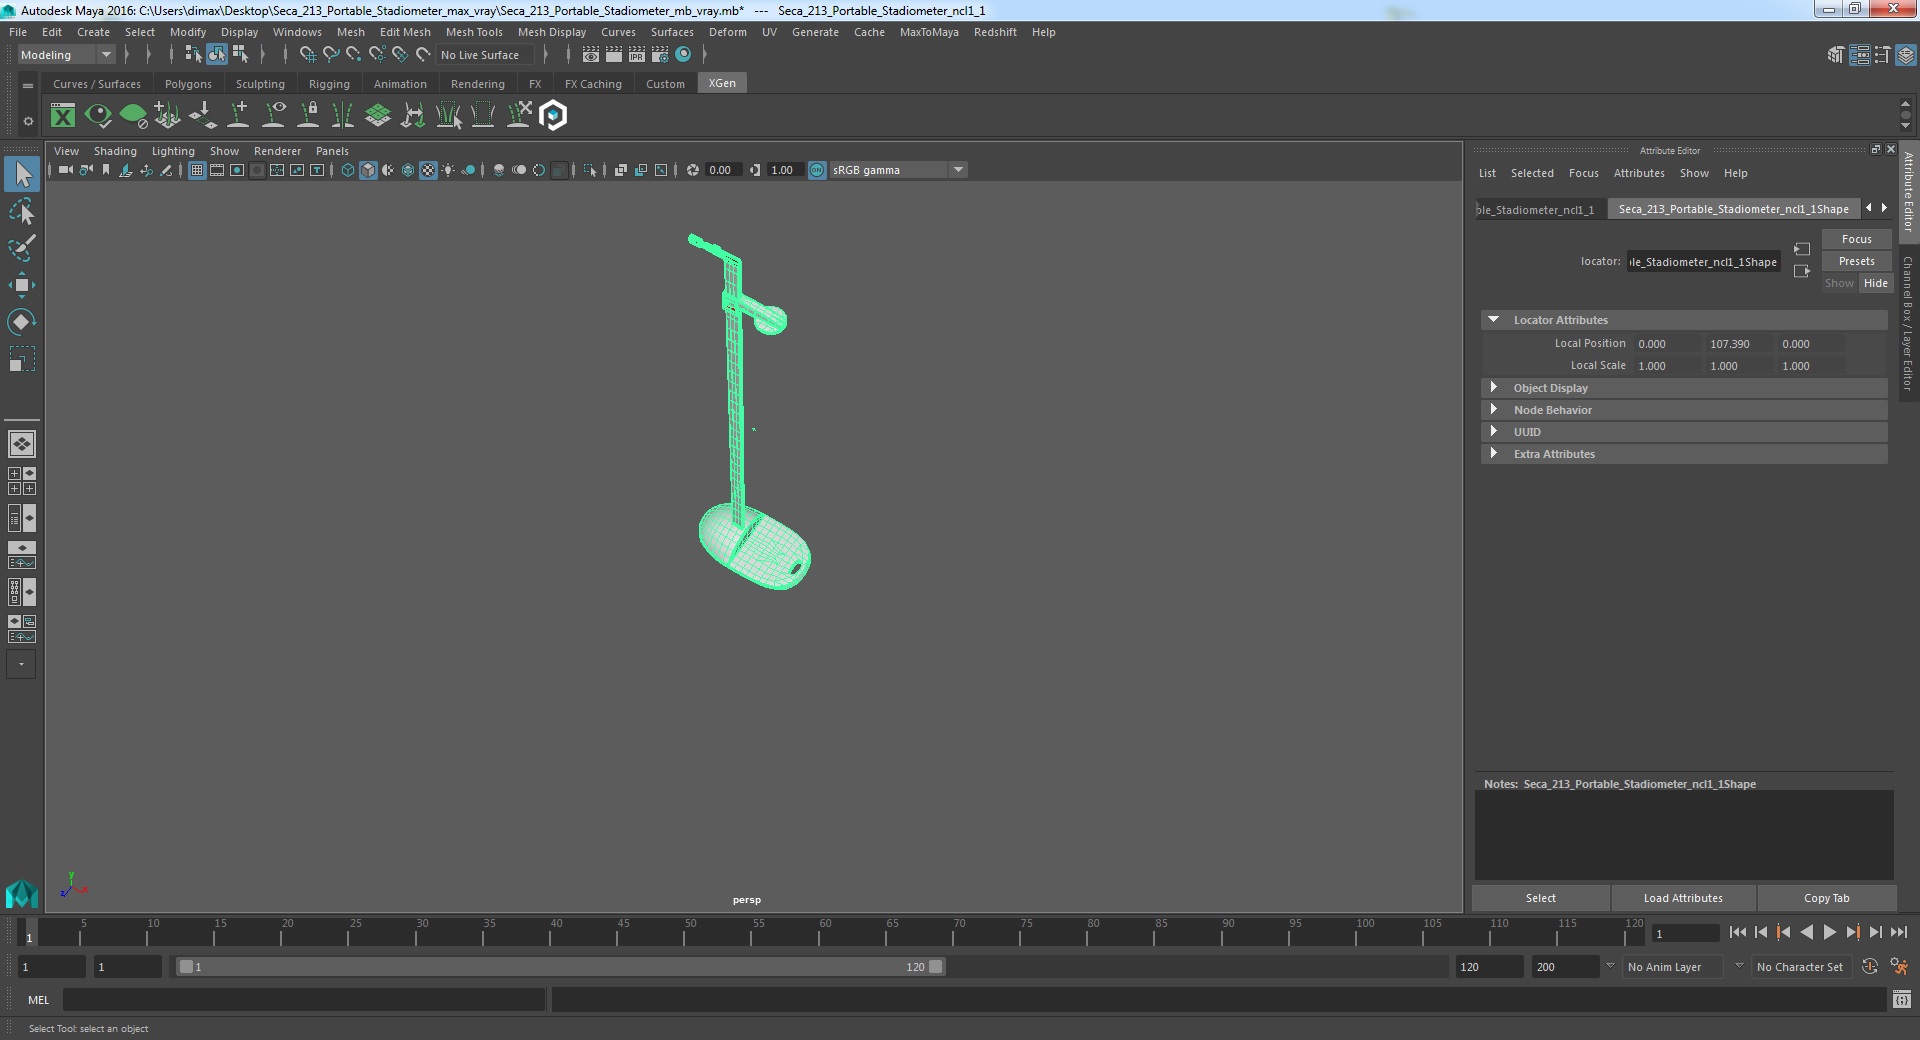Viewport: 1920px width, 1040px height.
Task: Click the input connections arrow icon
Action: point(1802,249)
